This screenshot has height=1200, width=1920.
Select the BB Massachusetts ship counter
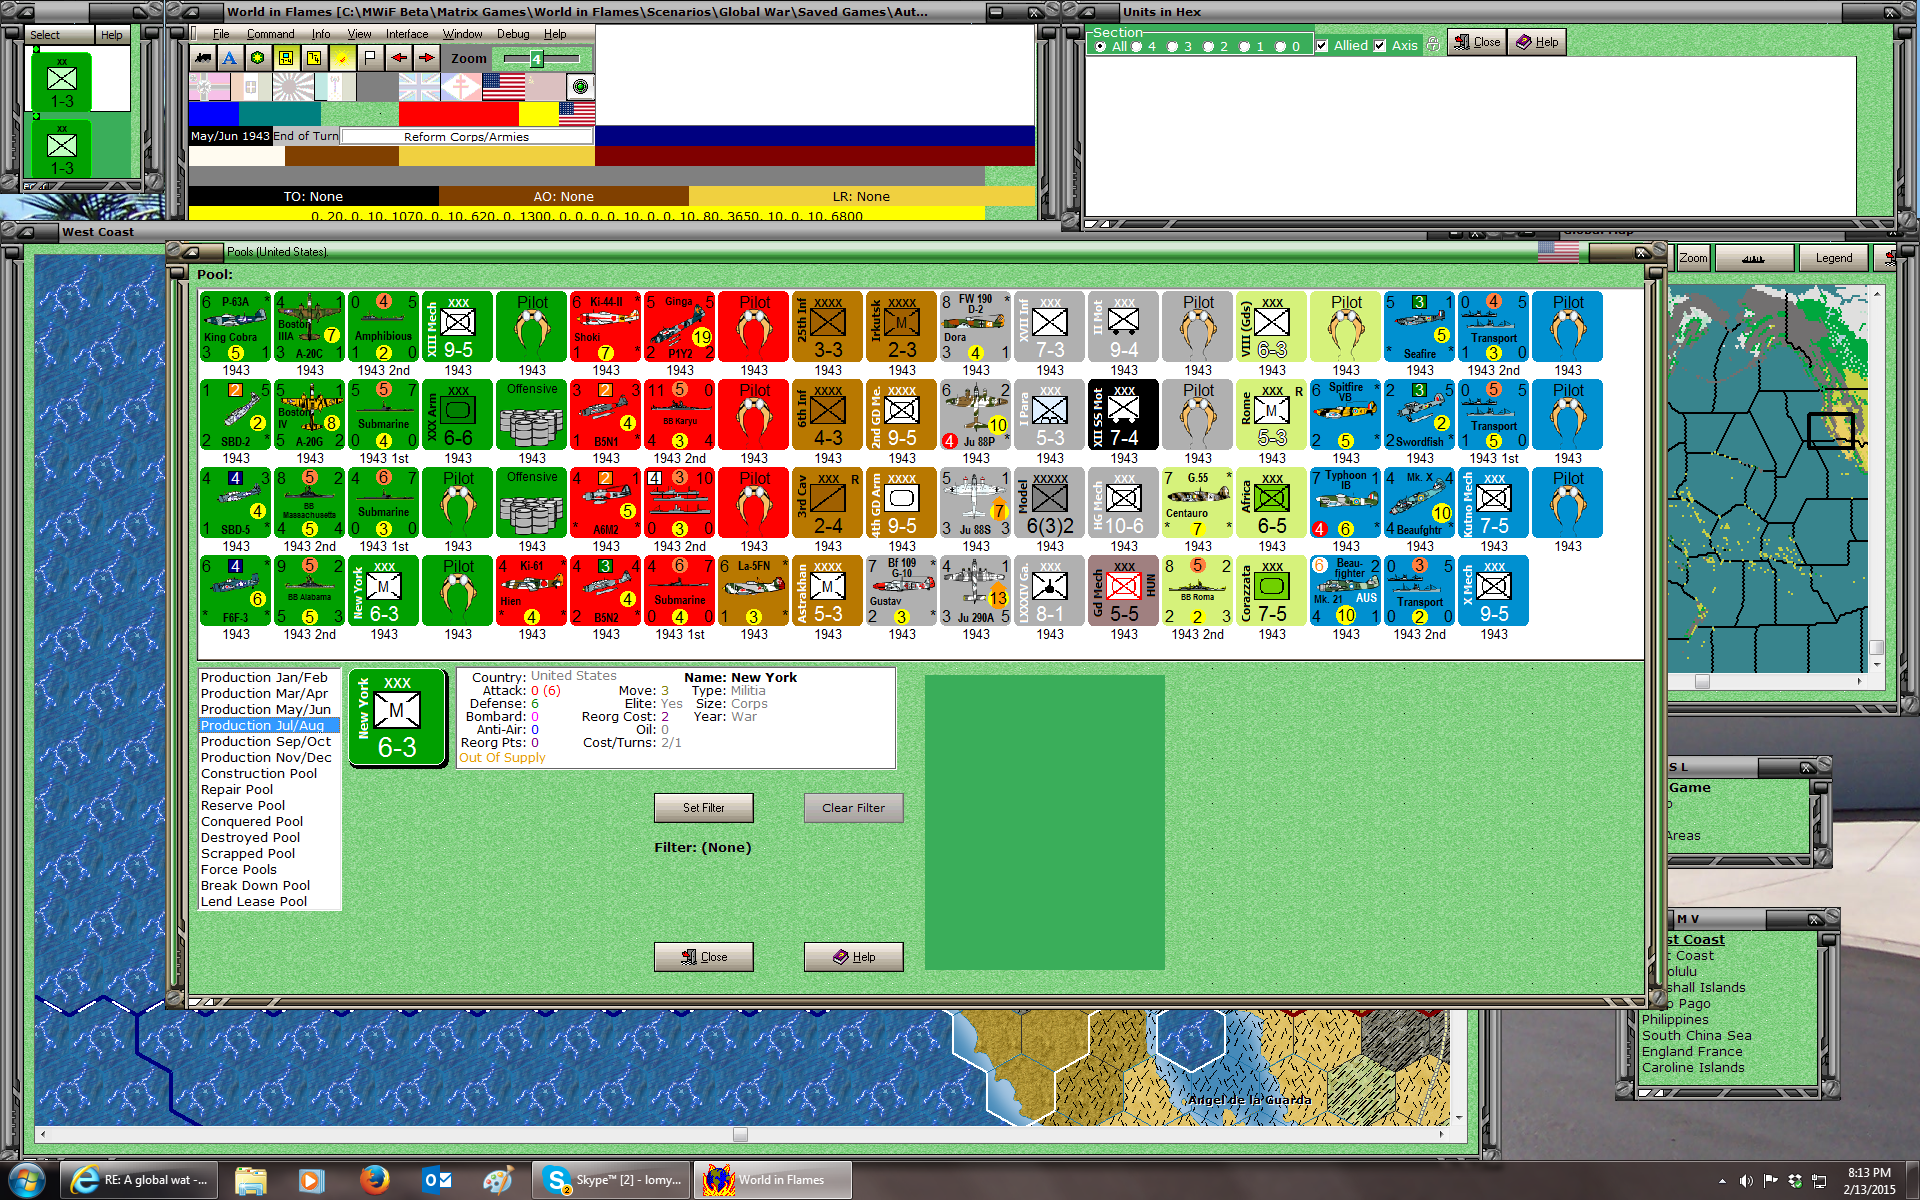pyautogui.click(x=310, y=503)
